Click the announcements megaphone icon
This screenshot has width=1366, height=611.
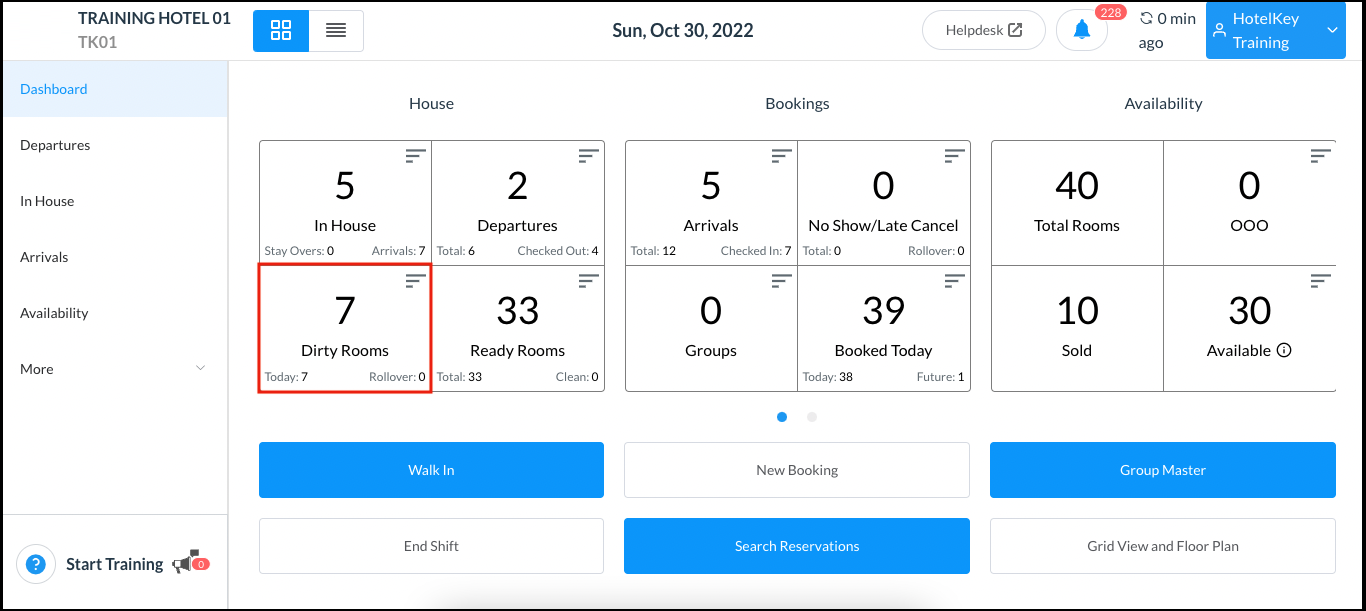[x=184, y=564]
